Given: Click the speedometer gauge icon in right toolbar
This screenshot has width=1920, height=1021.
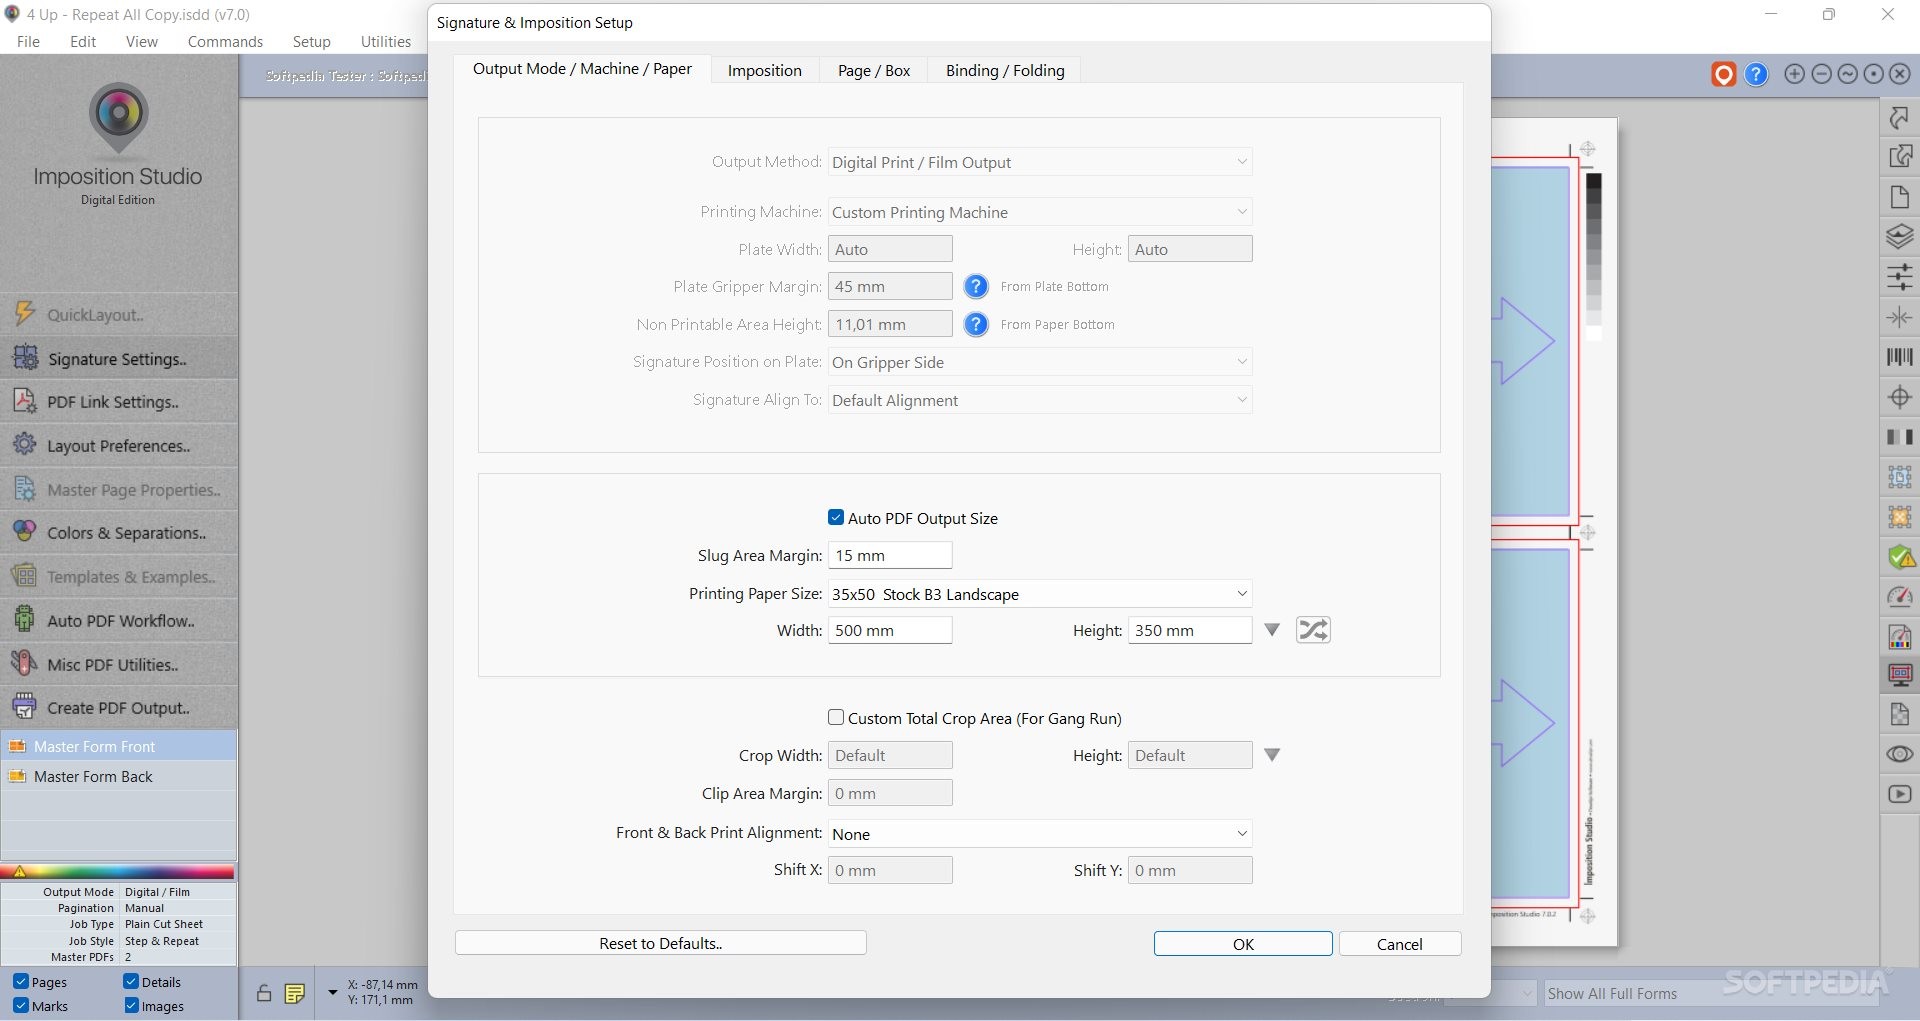Looking at the screenshot, I should point(1899,597).
